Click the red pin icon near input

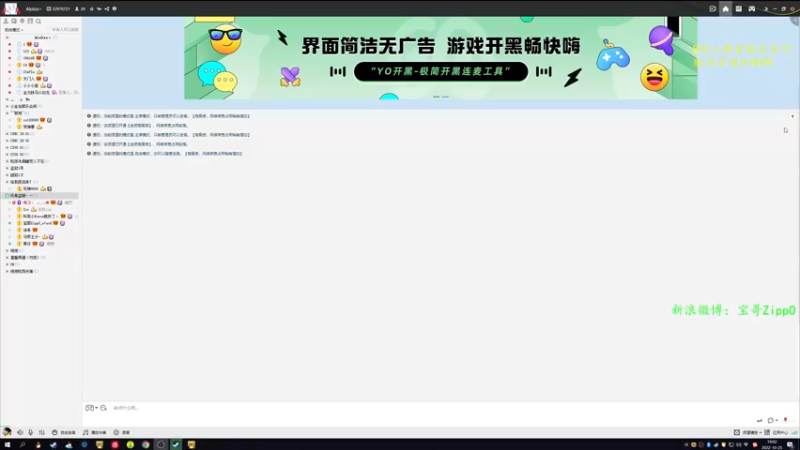(x=785, y=420)
